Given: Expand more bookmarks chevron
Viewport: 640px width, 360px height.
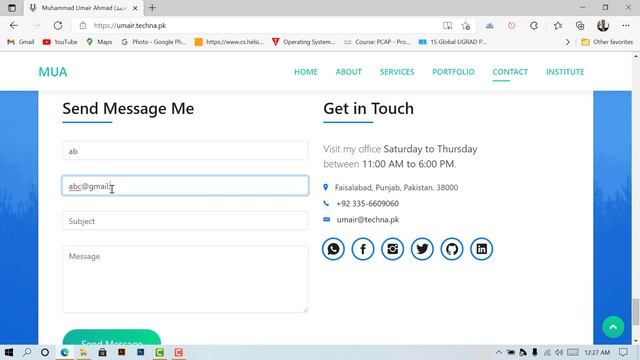Looking at the screenshot, I should [x=567, y=42].
